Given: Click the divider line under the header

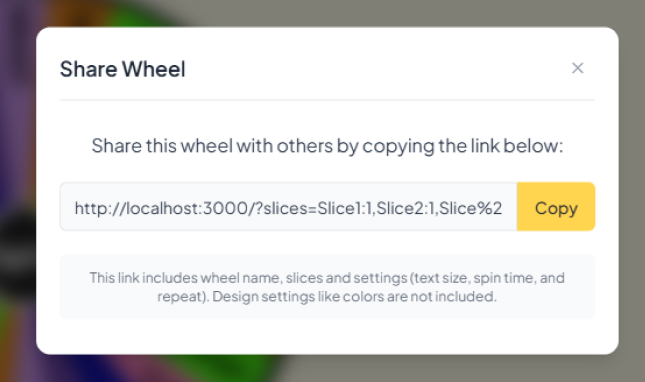Looking at the screenshot, I should 327,100.
